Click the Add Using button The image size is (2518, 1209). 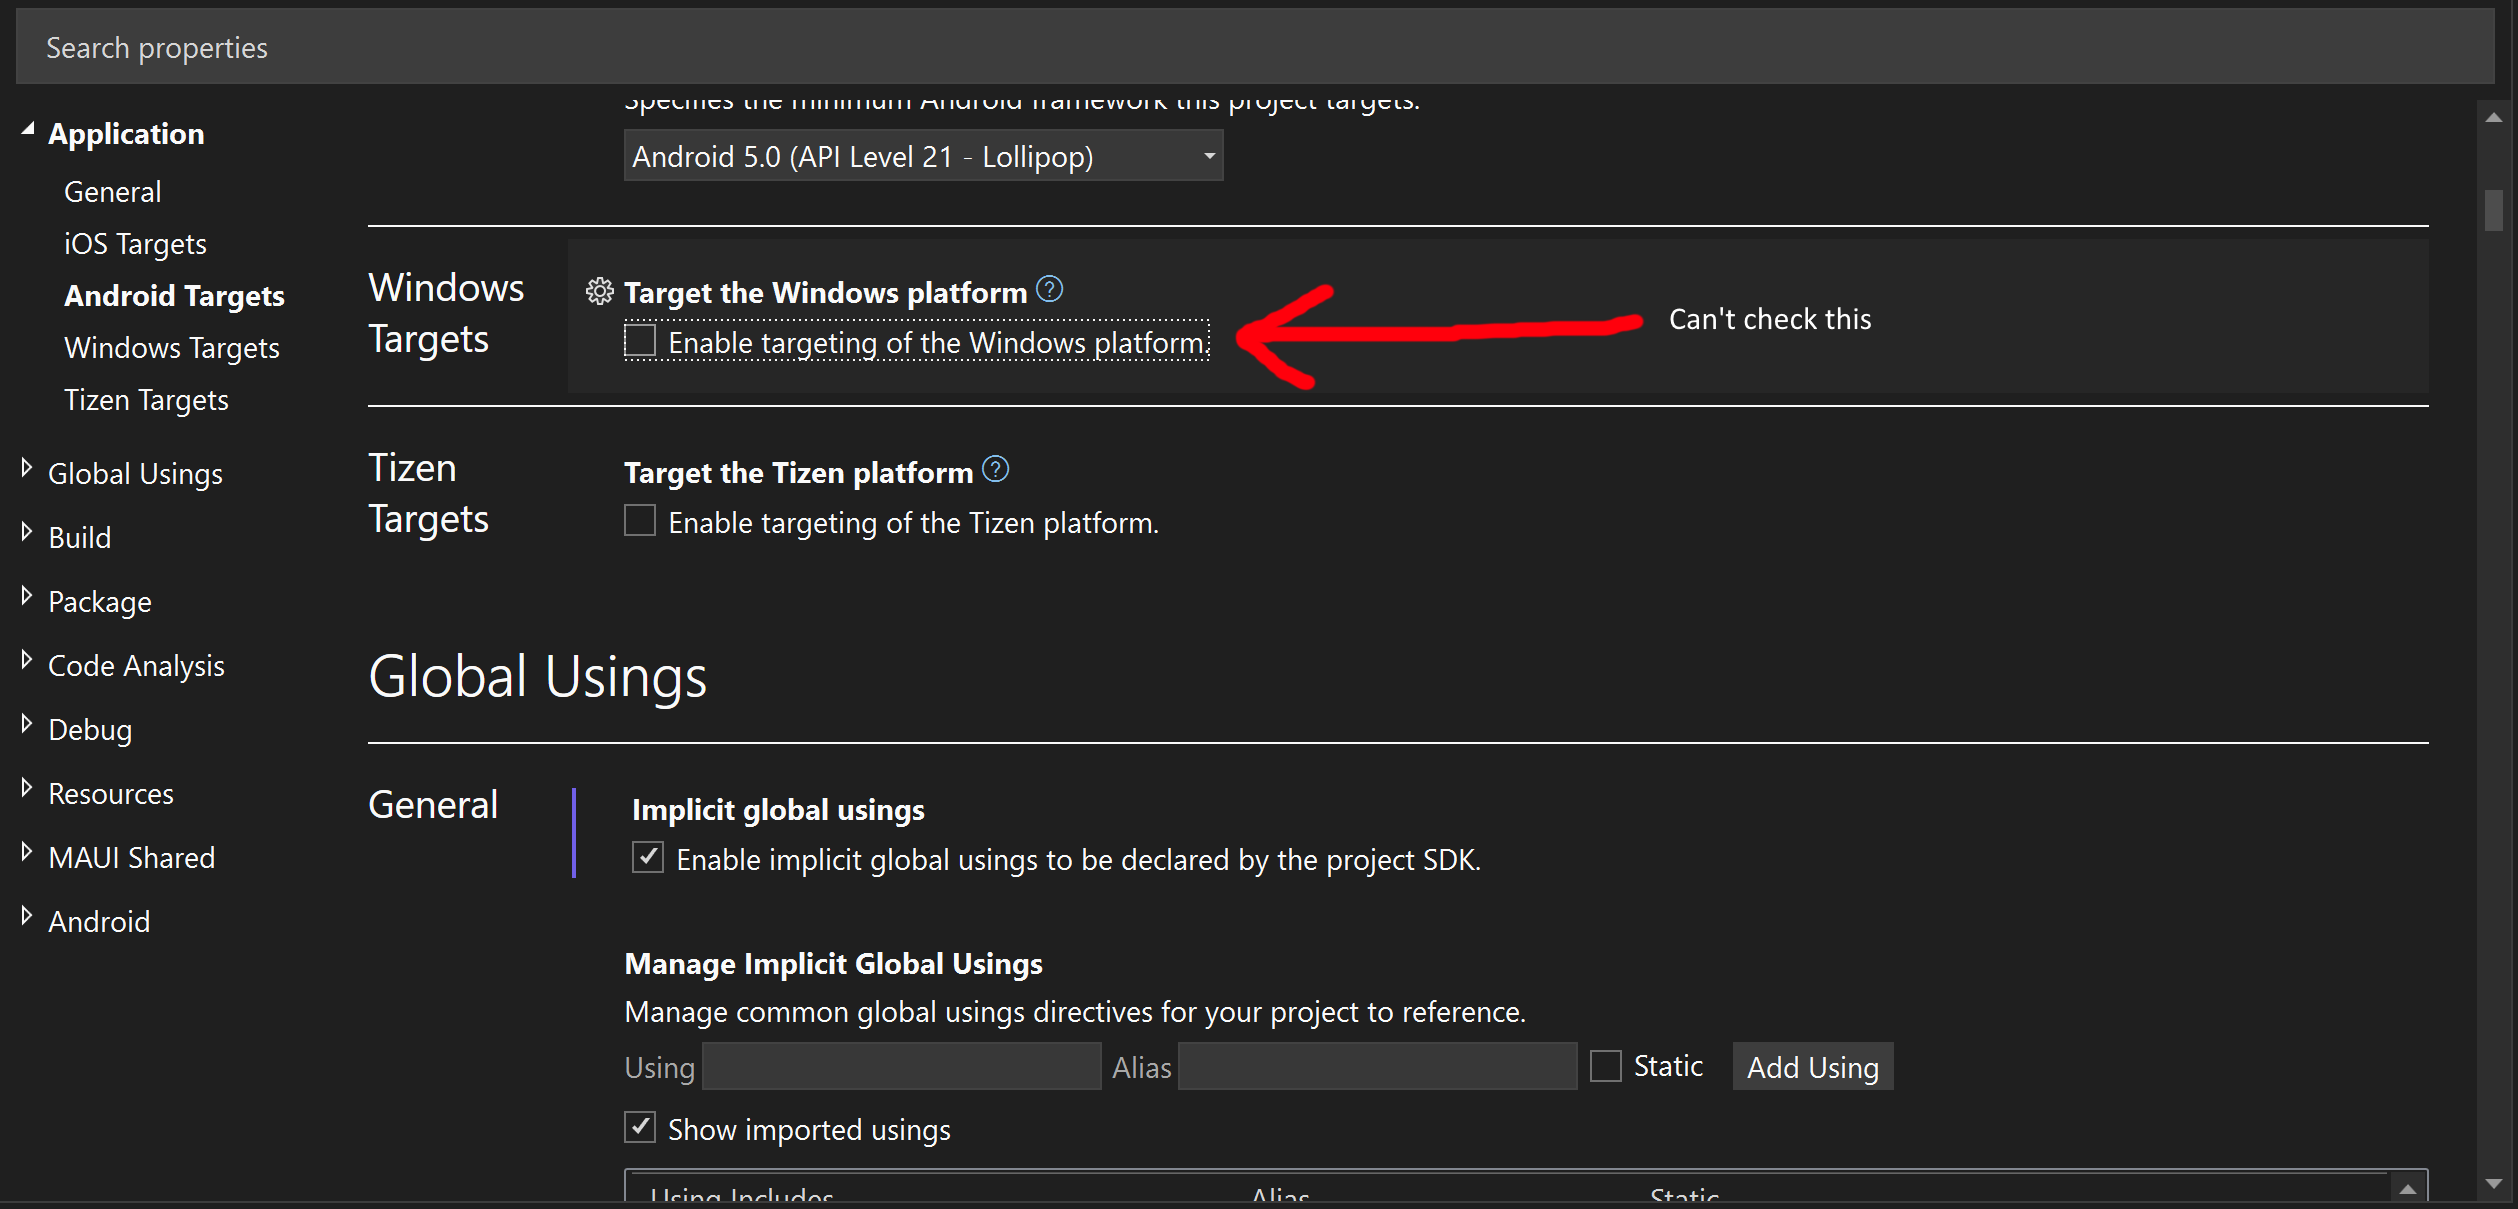(x=1812, y=1067)
